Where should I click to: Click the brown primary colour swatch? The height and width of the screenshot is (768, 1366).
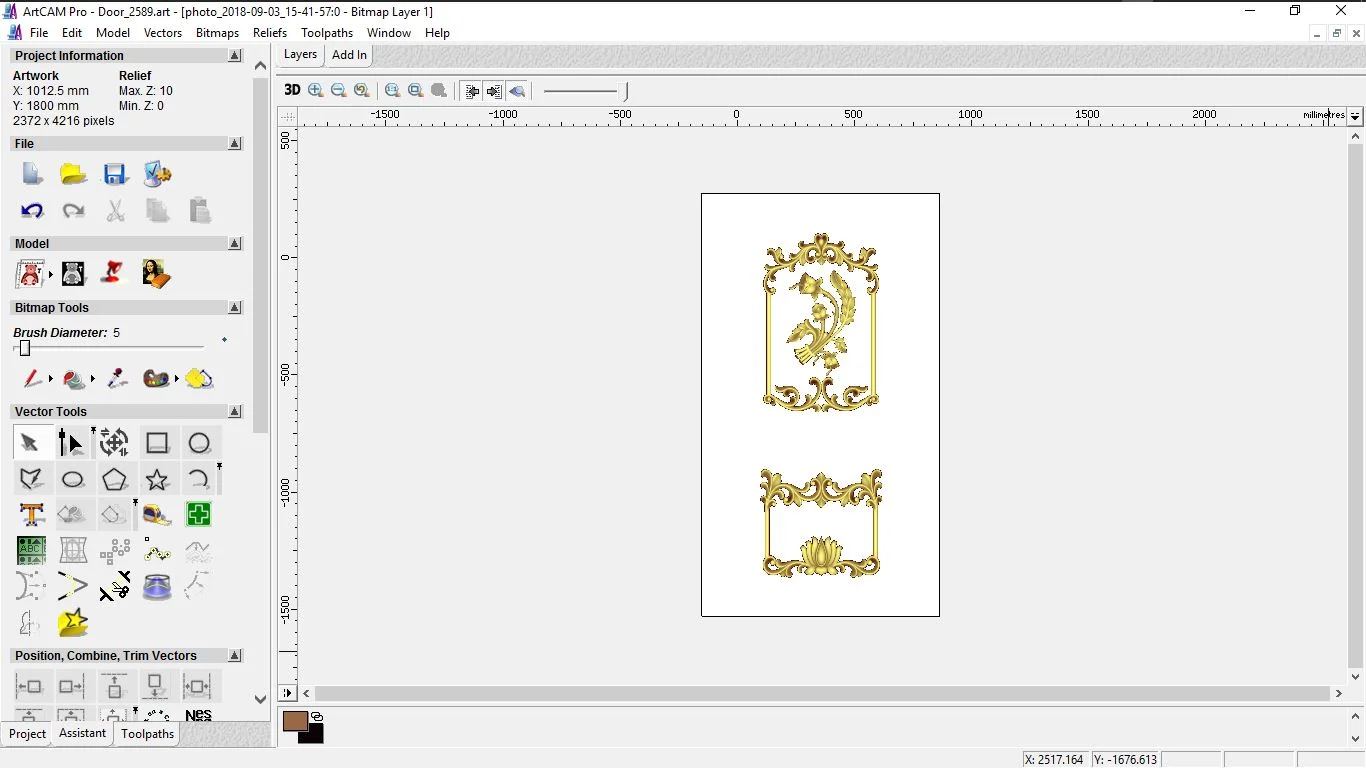click(295, 721)
